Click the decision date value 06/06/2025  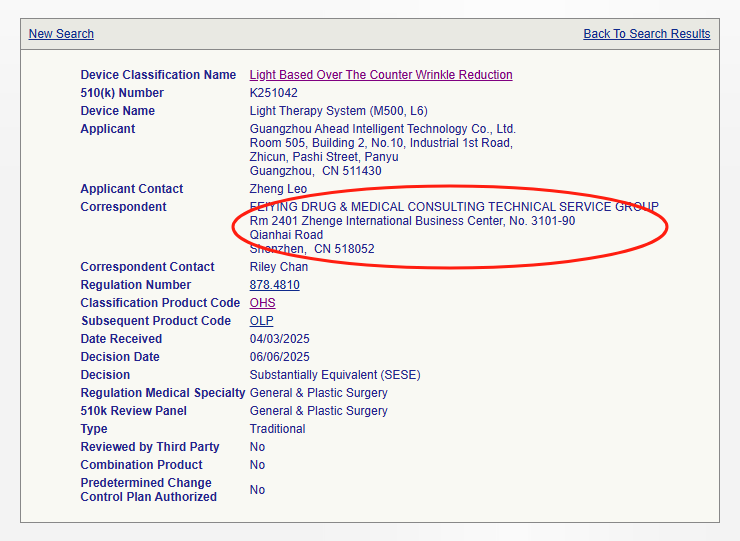coord(279,357)
